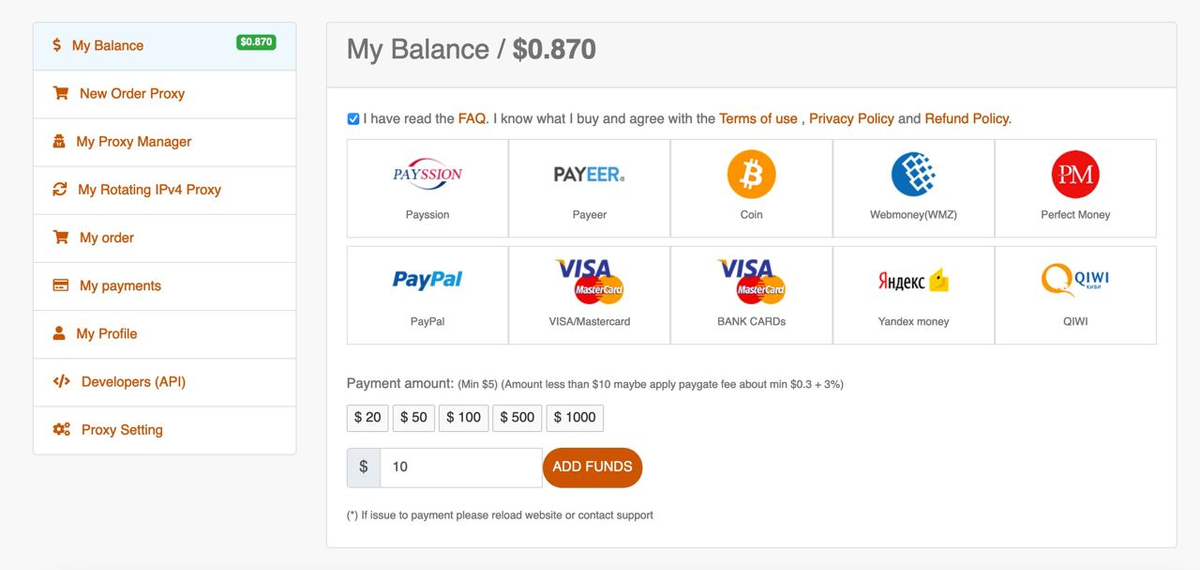Click the payment amount input field
This screenshot has height=570, width=1200.
click(461, 467)
